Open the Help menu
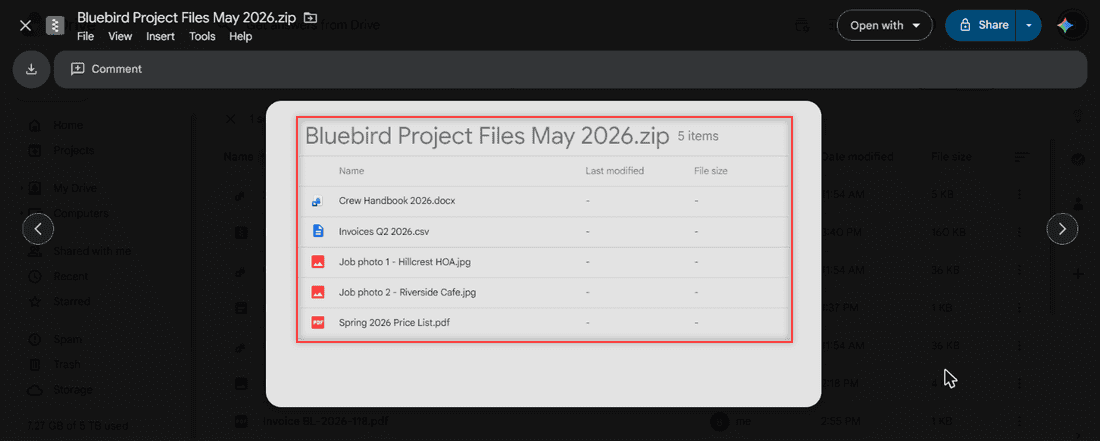The height and width of the screenshot is (441, 1100). (241, 36)
